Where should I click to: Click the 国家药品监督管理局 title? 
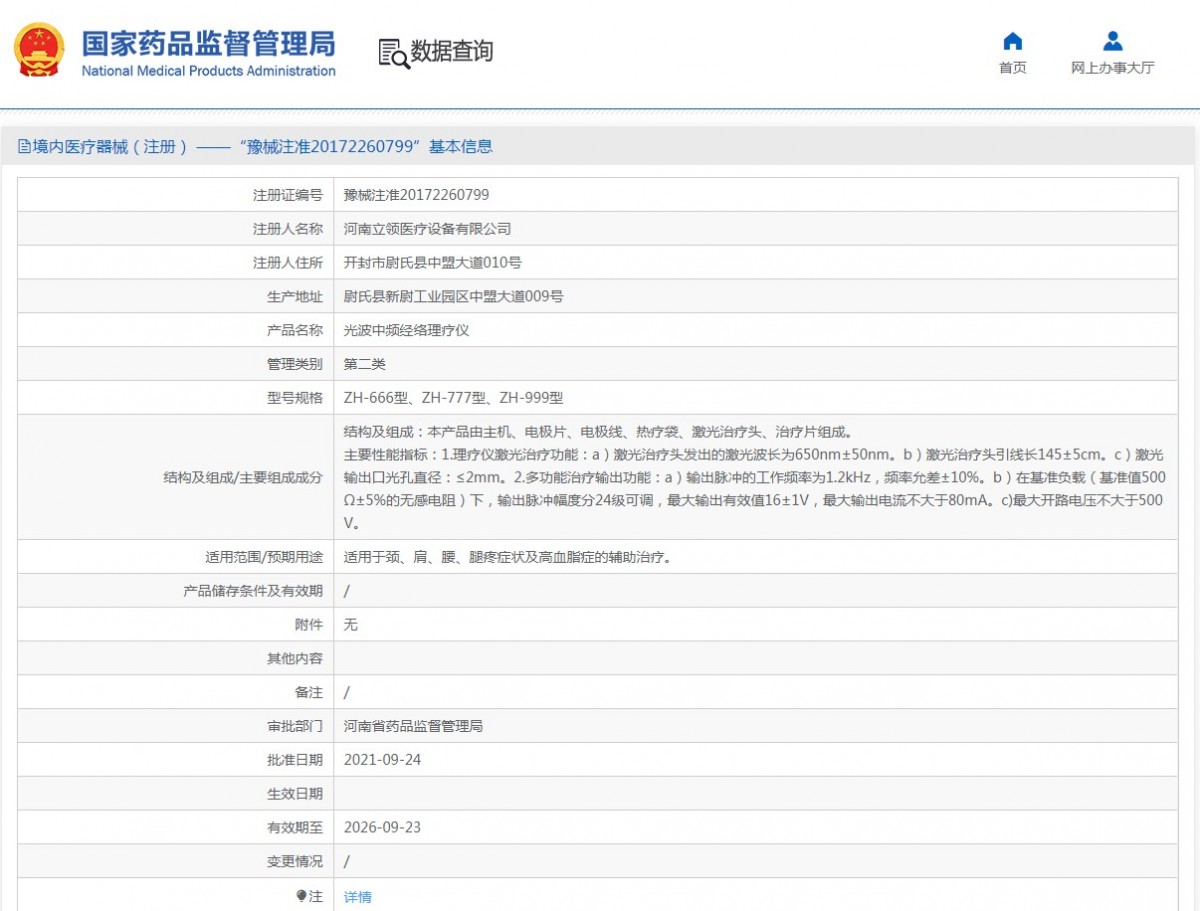pyautogui.click(x=208, y=43)
